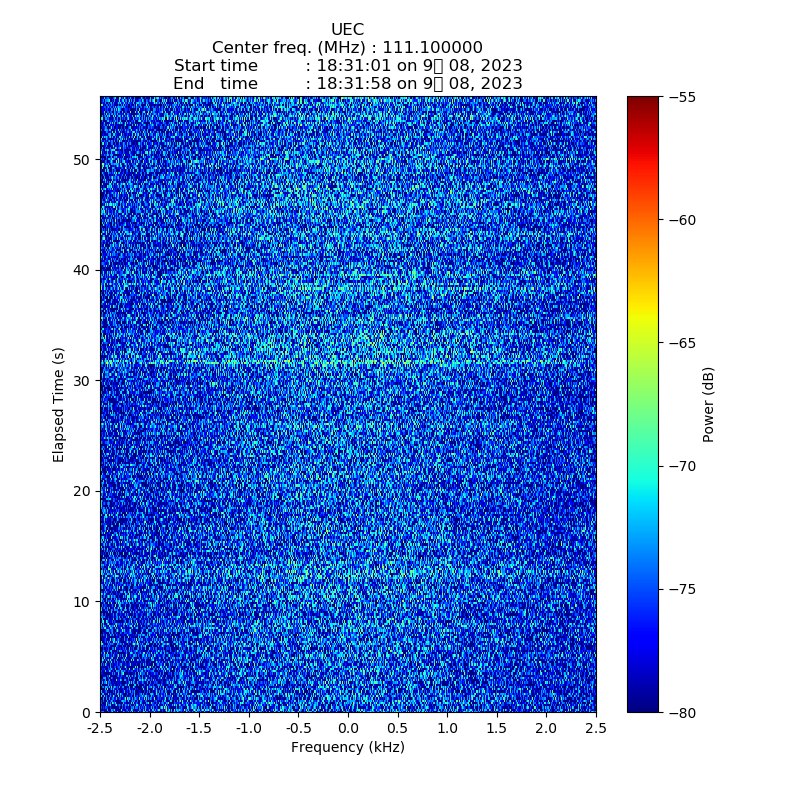Click the 30 elapsed time tick label
The height and width of the screenshot is (800, 800).
[82, 381]
